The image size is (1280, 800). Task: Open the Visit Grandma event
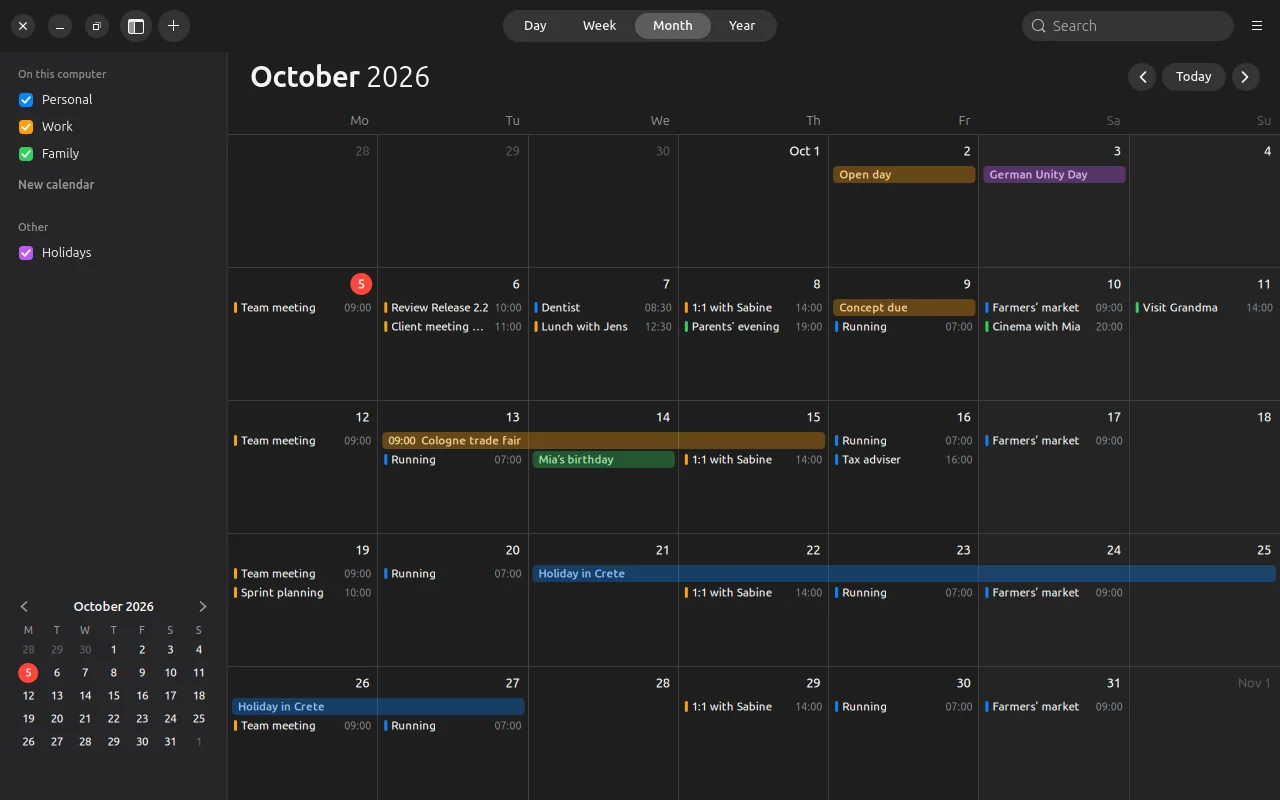click(1205, 308)
